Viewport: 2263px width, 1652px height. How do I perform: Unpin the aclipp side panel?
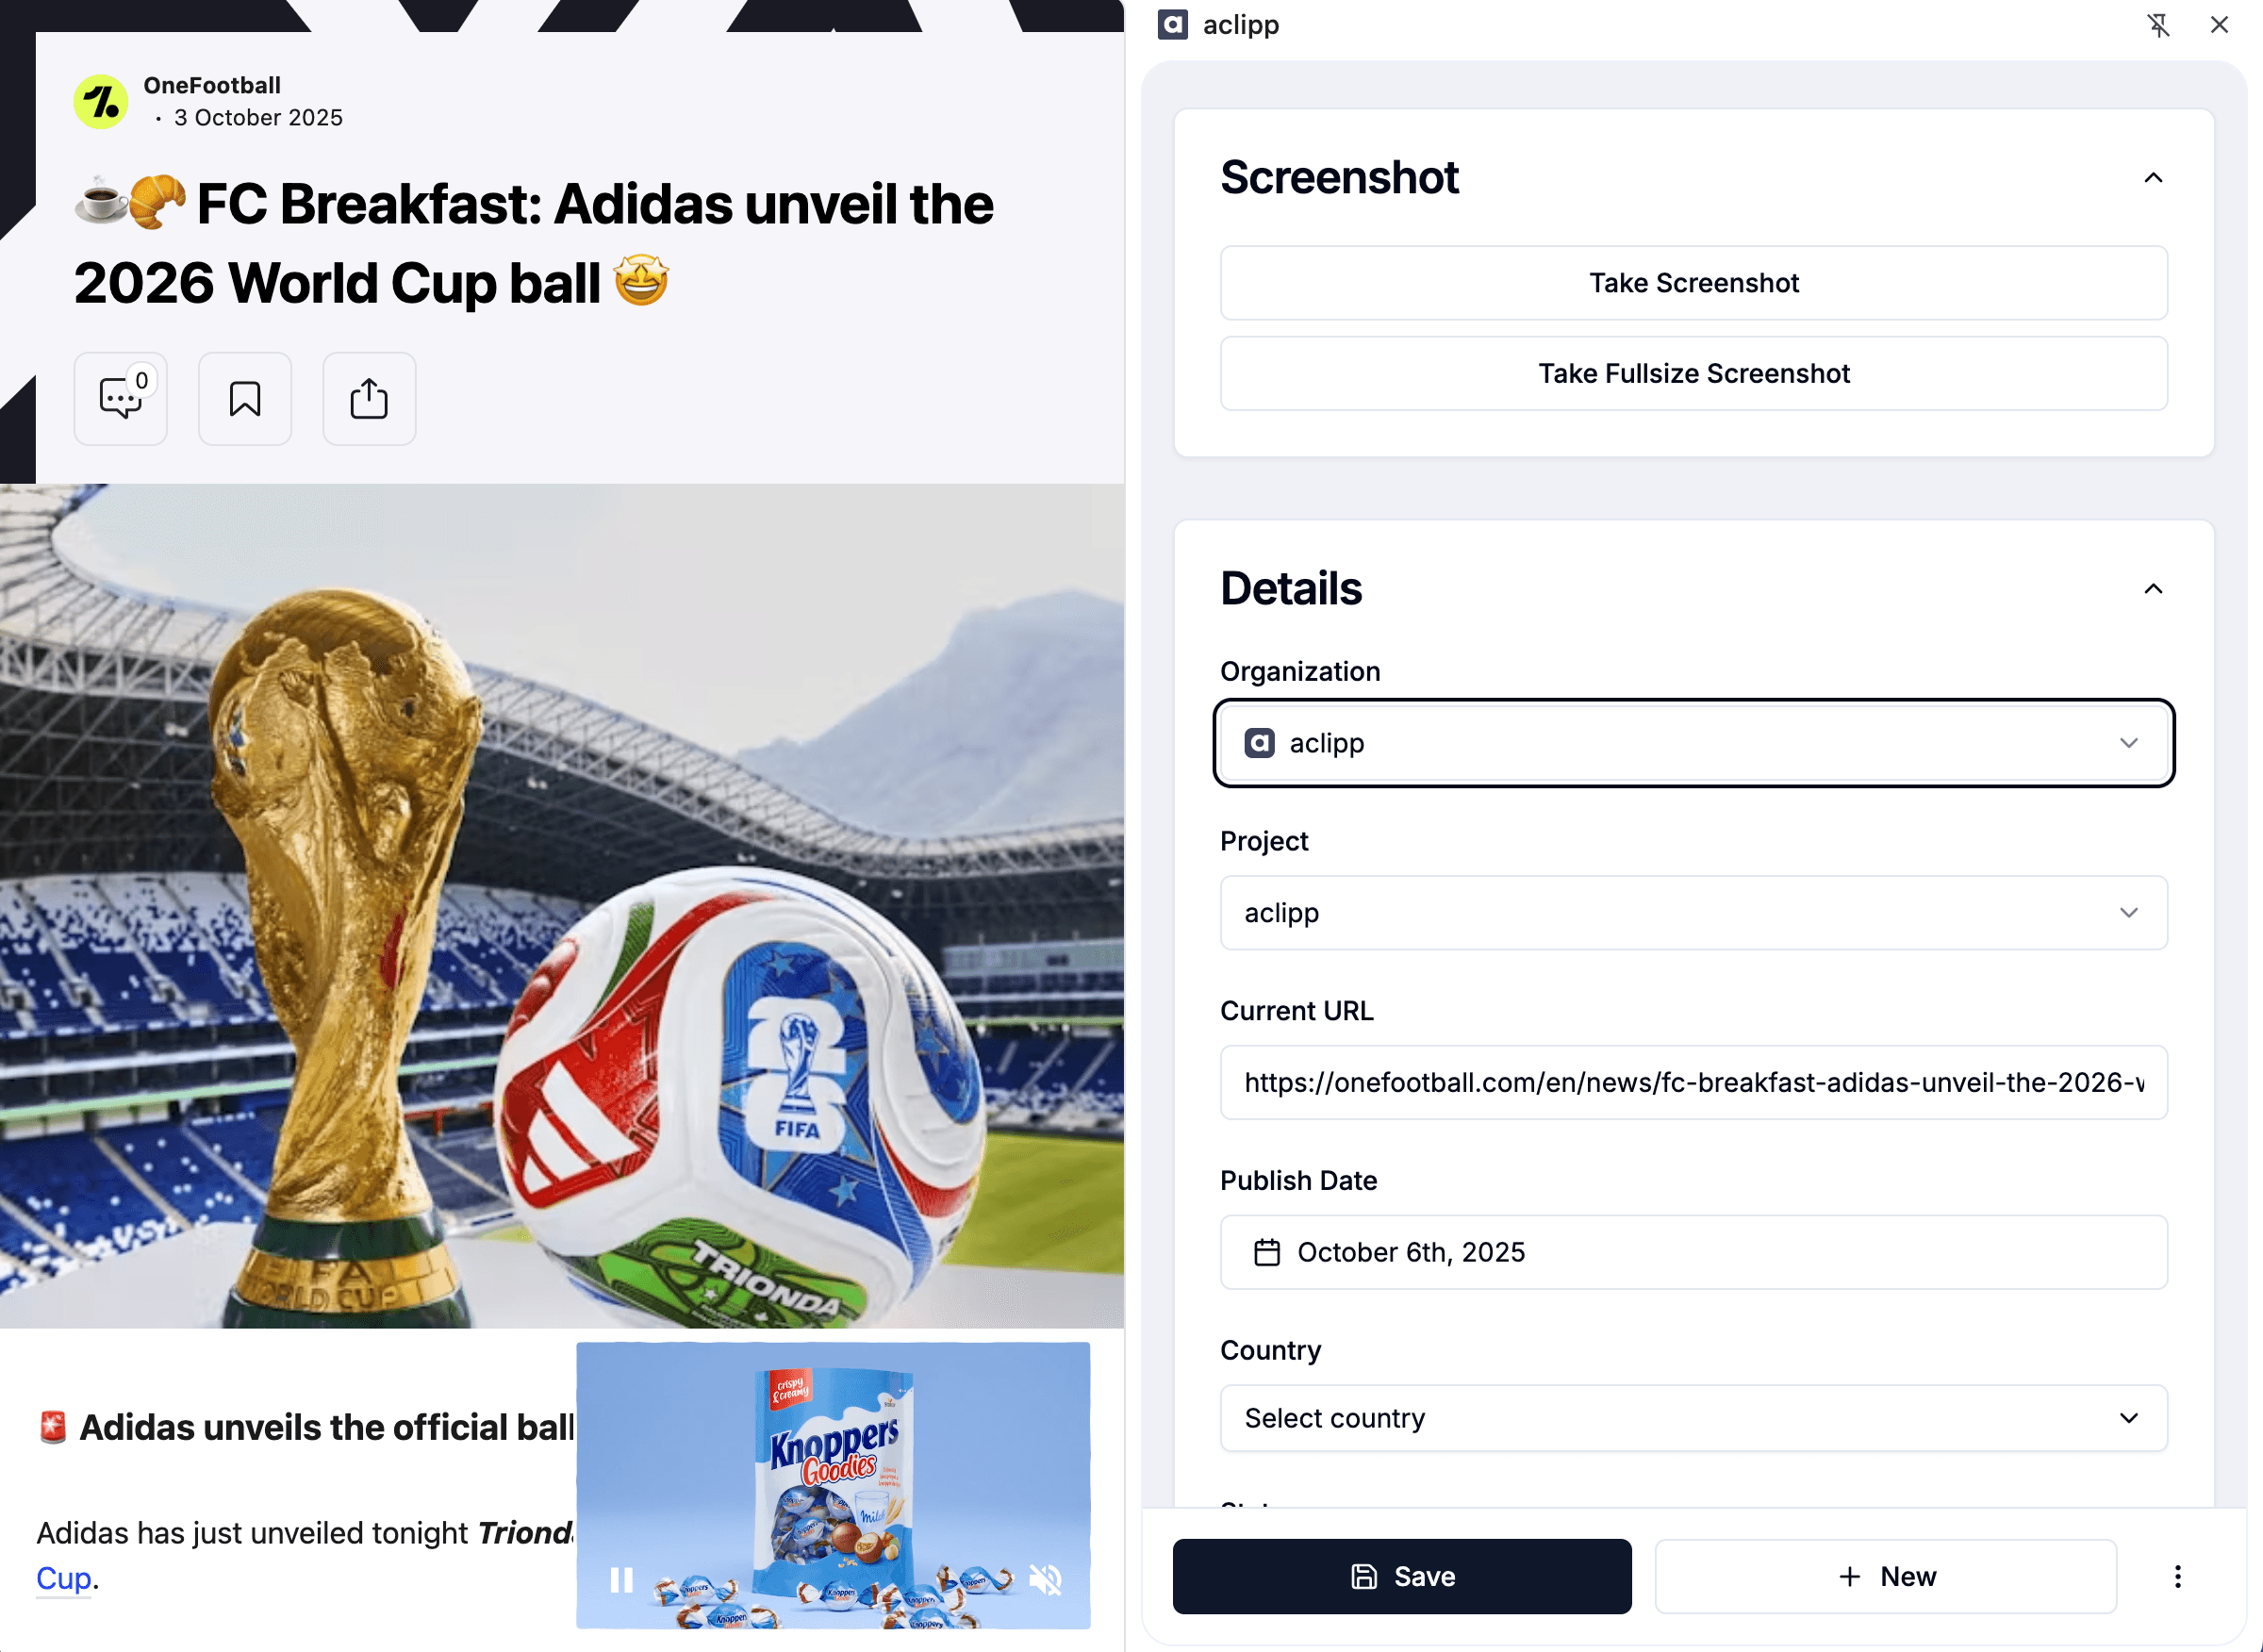tap(2159, 24)
